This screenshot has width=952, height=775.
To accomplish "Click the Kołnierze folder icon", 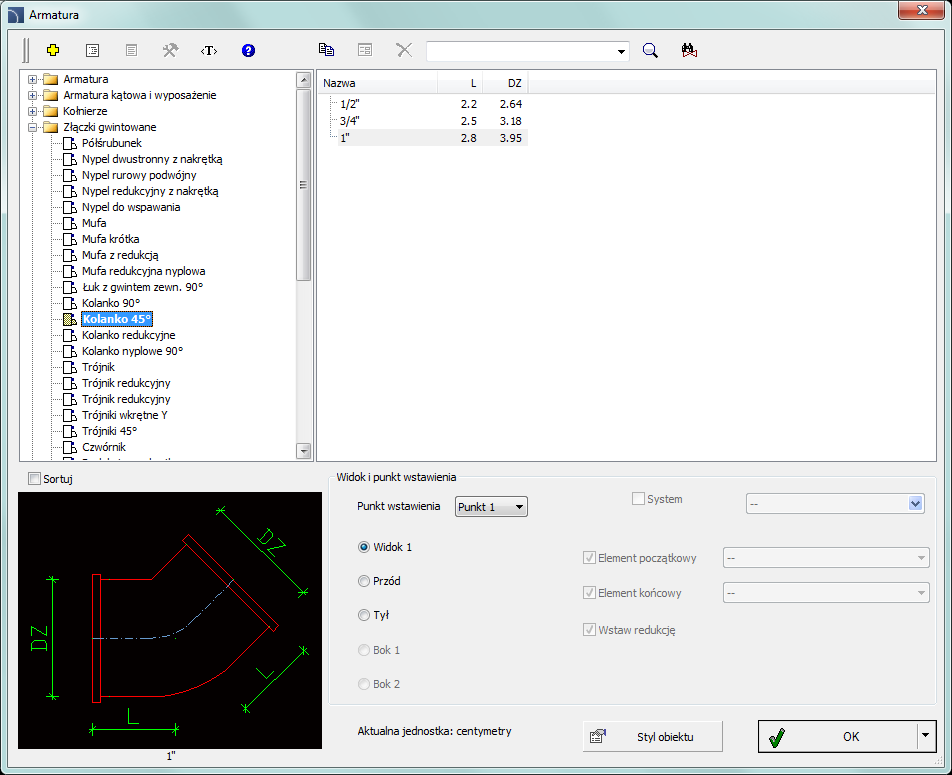I will pyautogui.click(x=51, y=111).
